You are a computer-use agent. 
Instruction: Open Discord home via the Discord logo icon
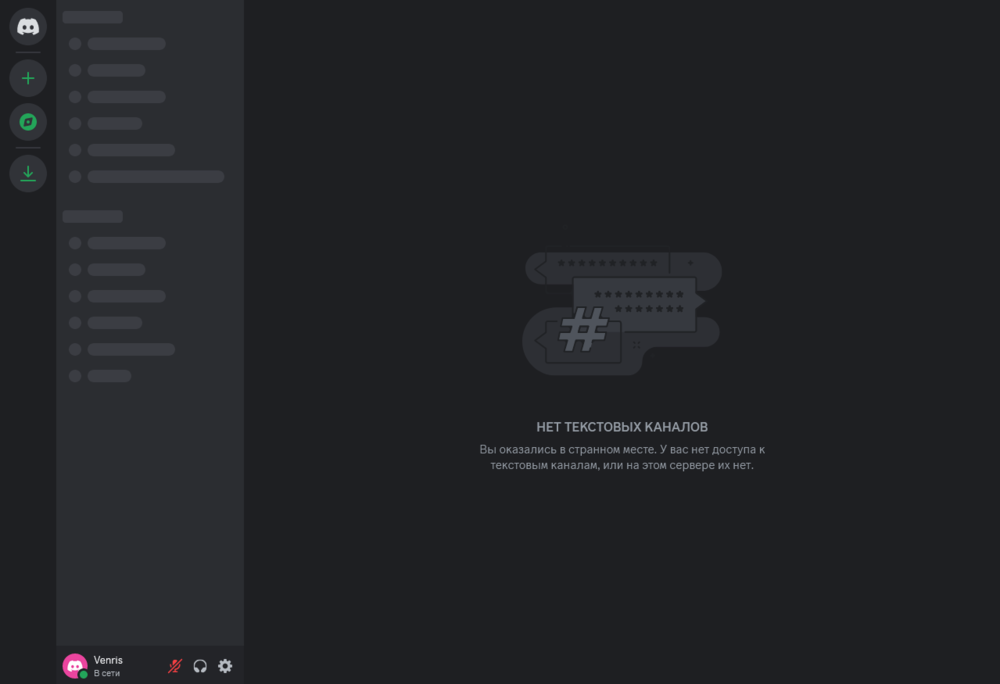(x=28, y=26)
